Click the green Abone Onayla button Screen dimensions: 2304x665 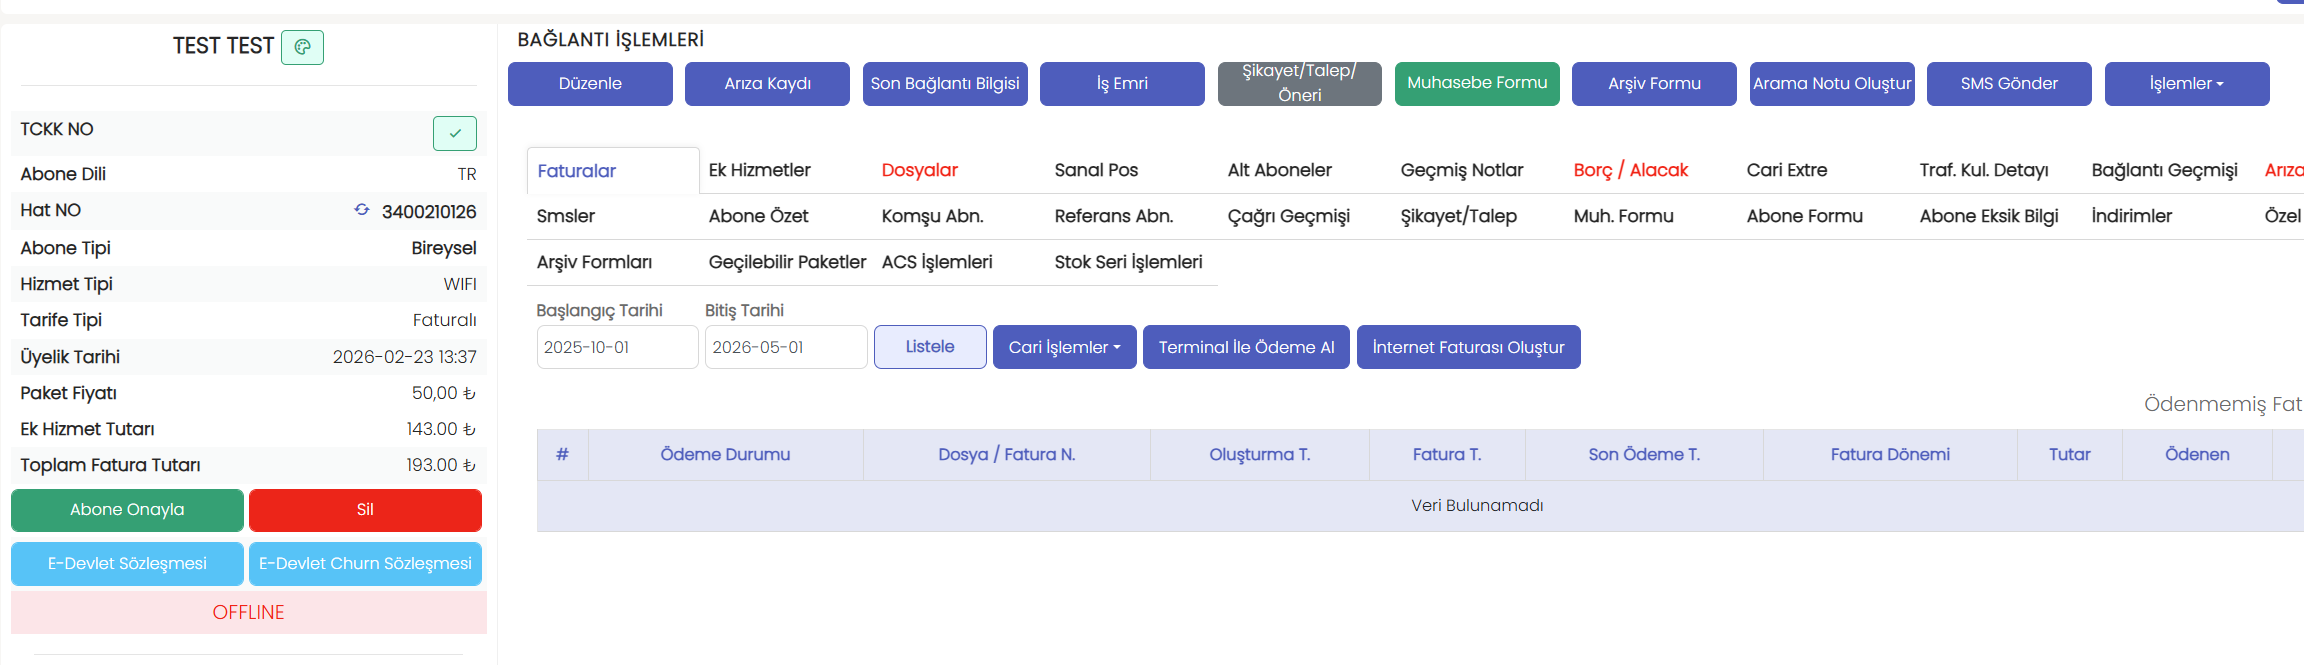point(127,510)
